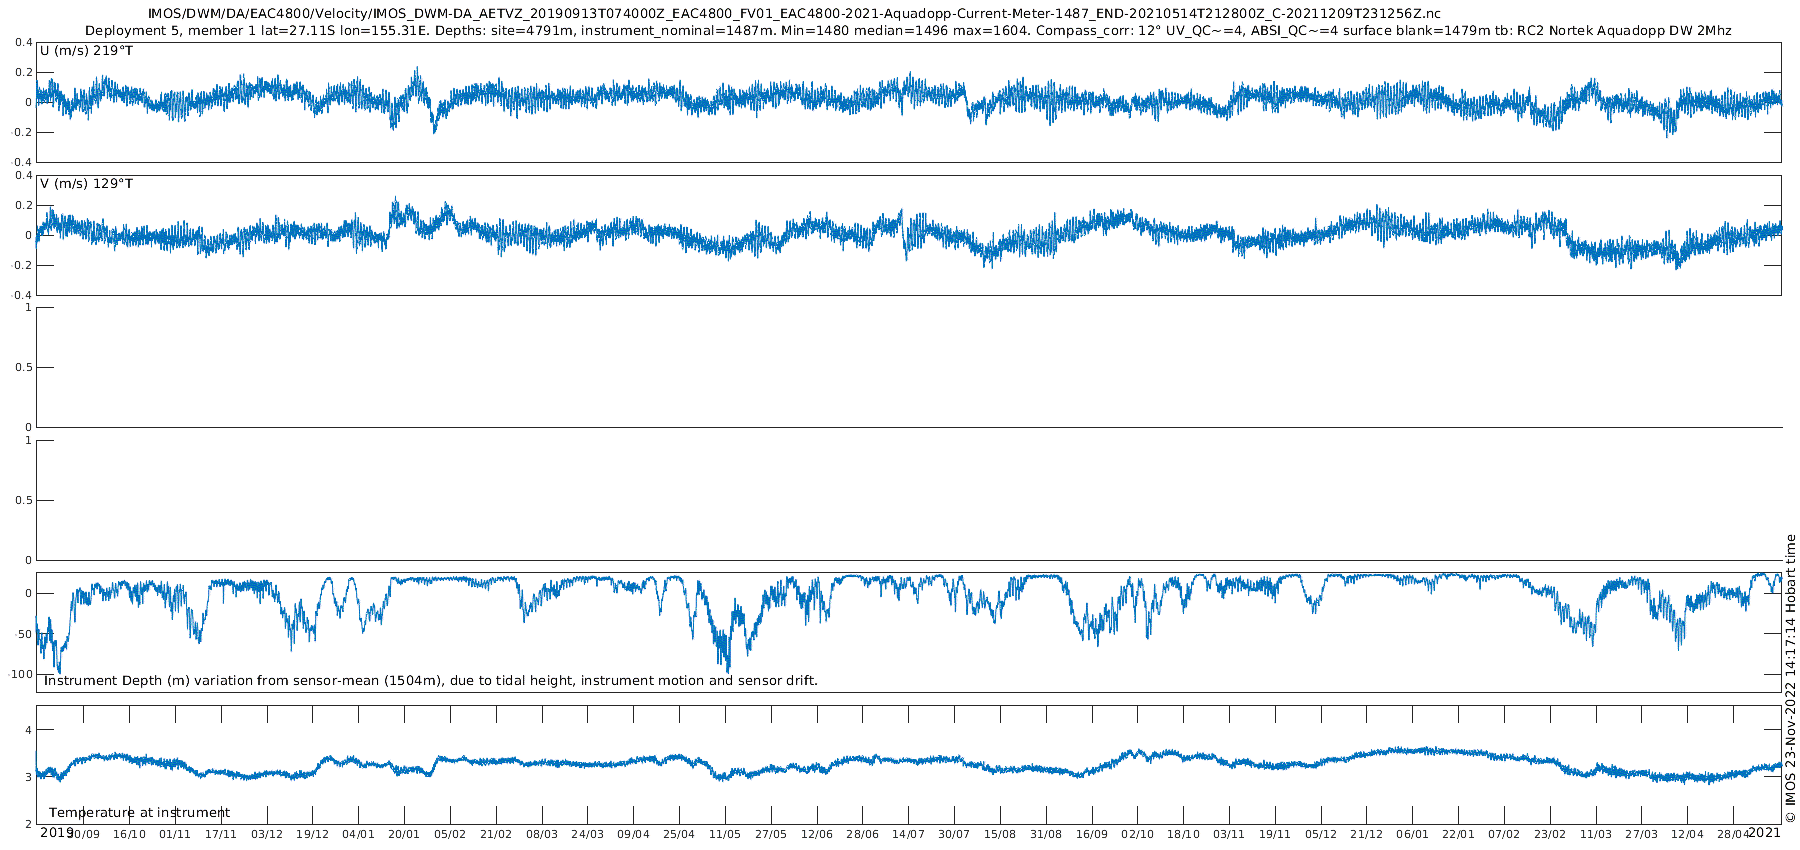Viewport: 1800px width, 850px height.
Task: Click the '01/11' date tick label
Action: click(175, 834)
